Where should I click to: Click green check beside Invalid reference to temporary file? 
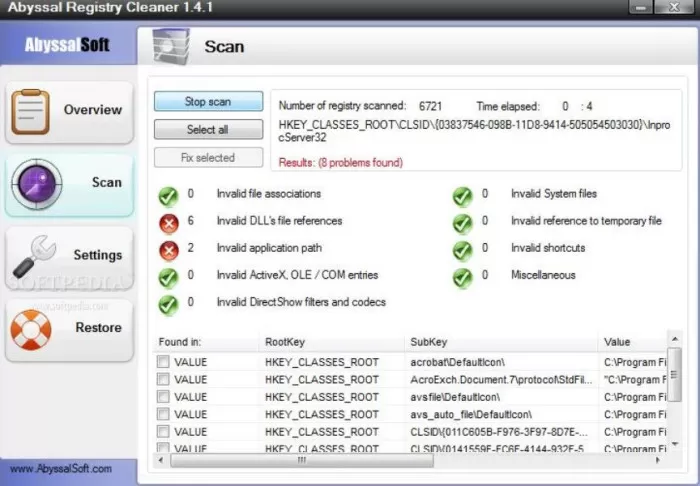[x=462, y=223]
